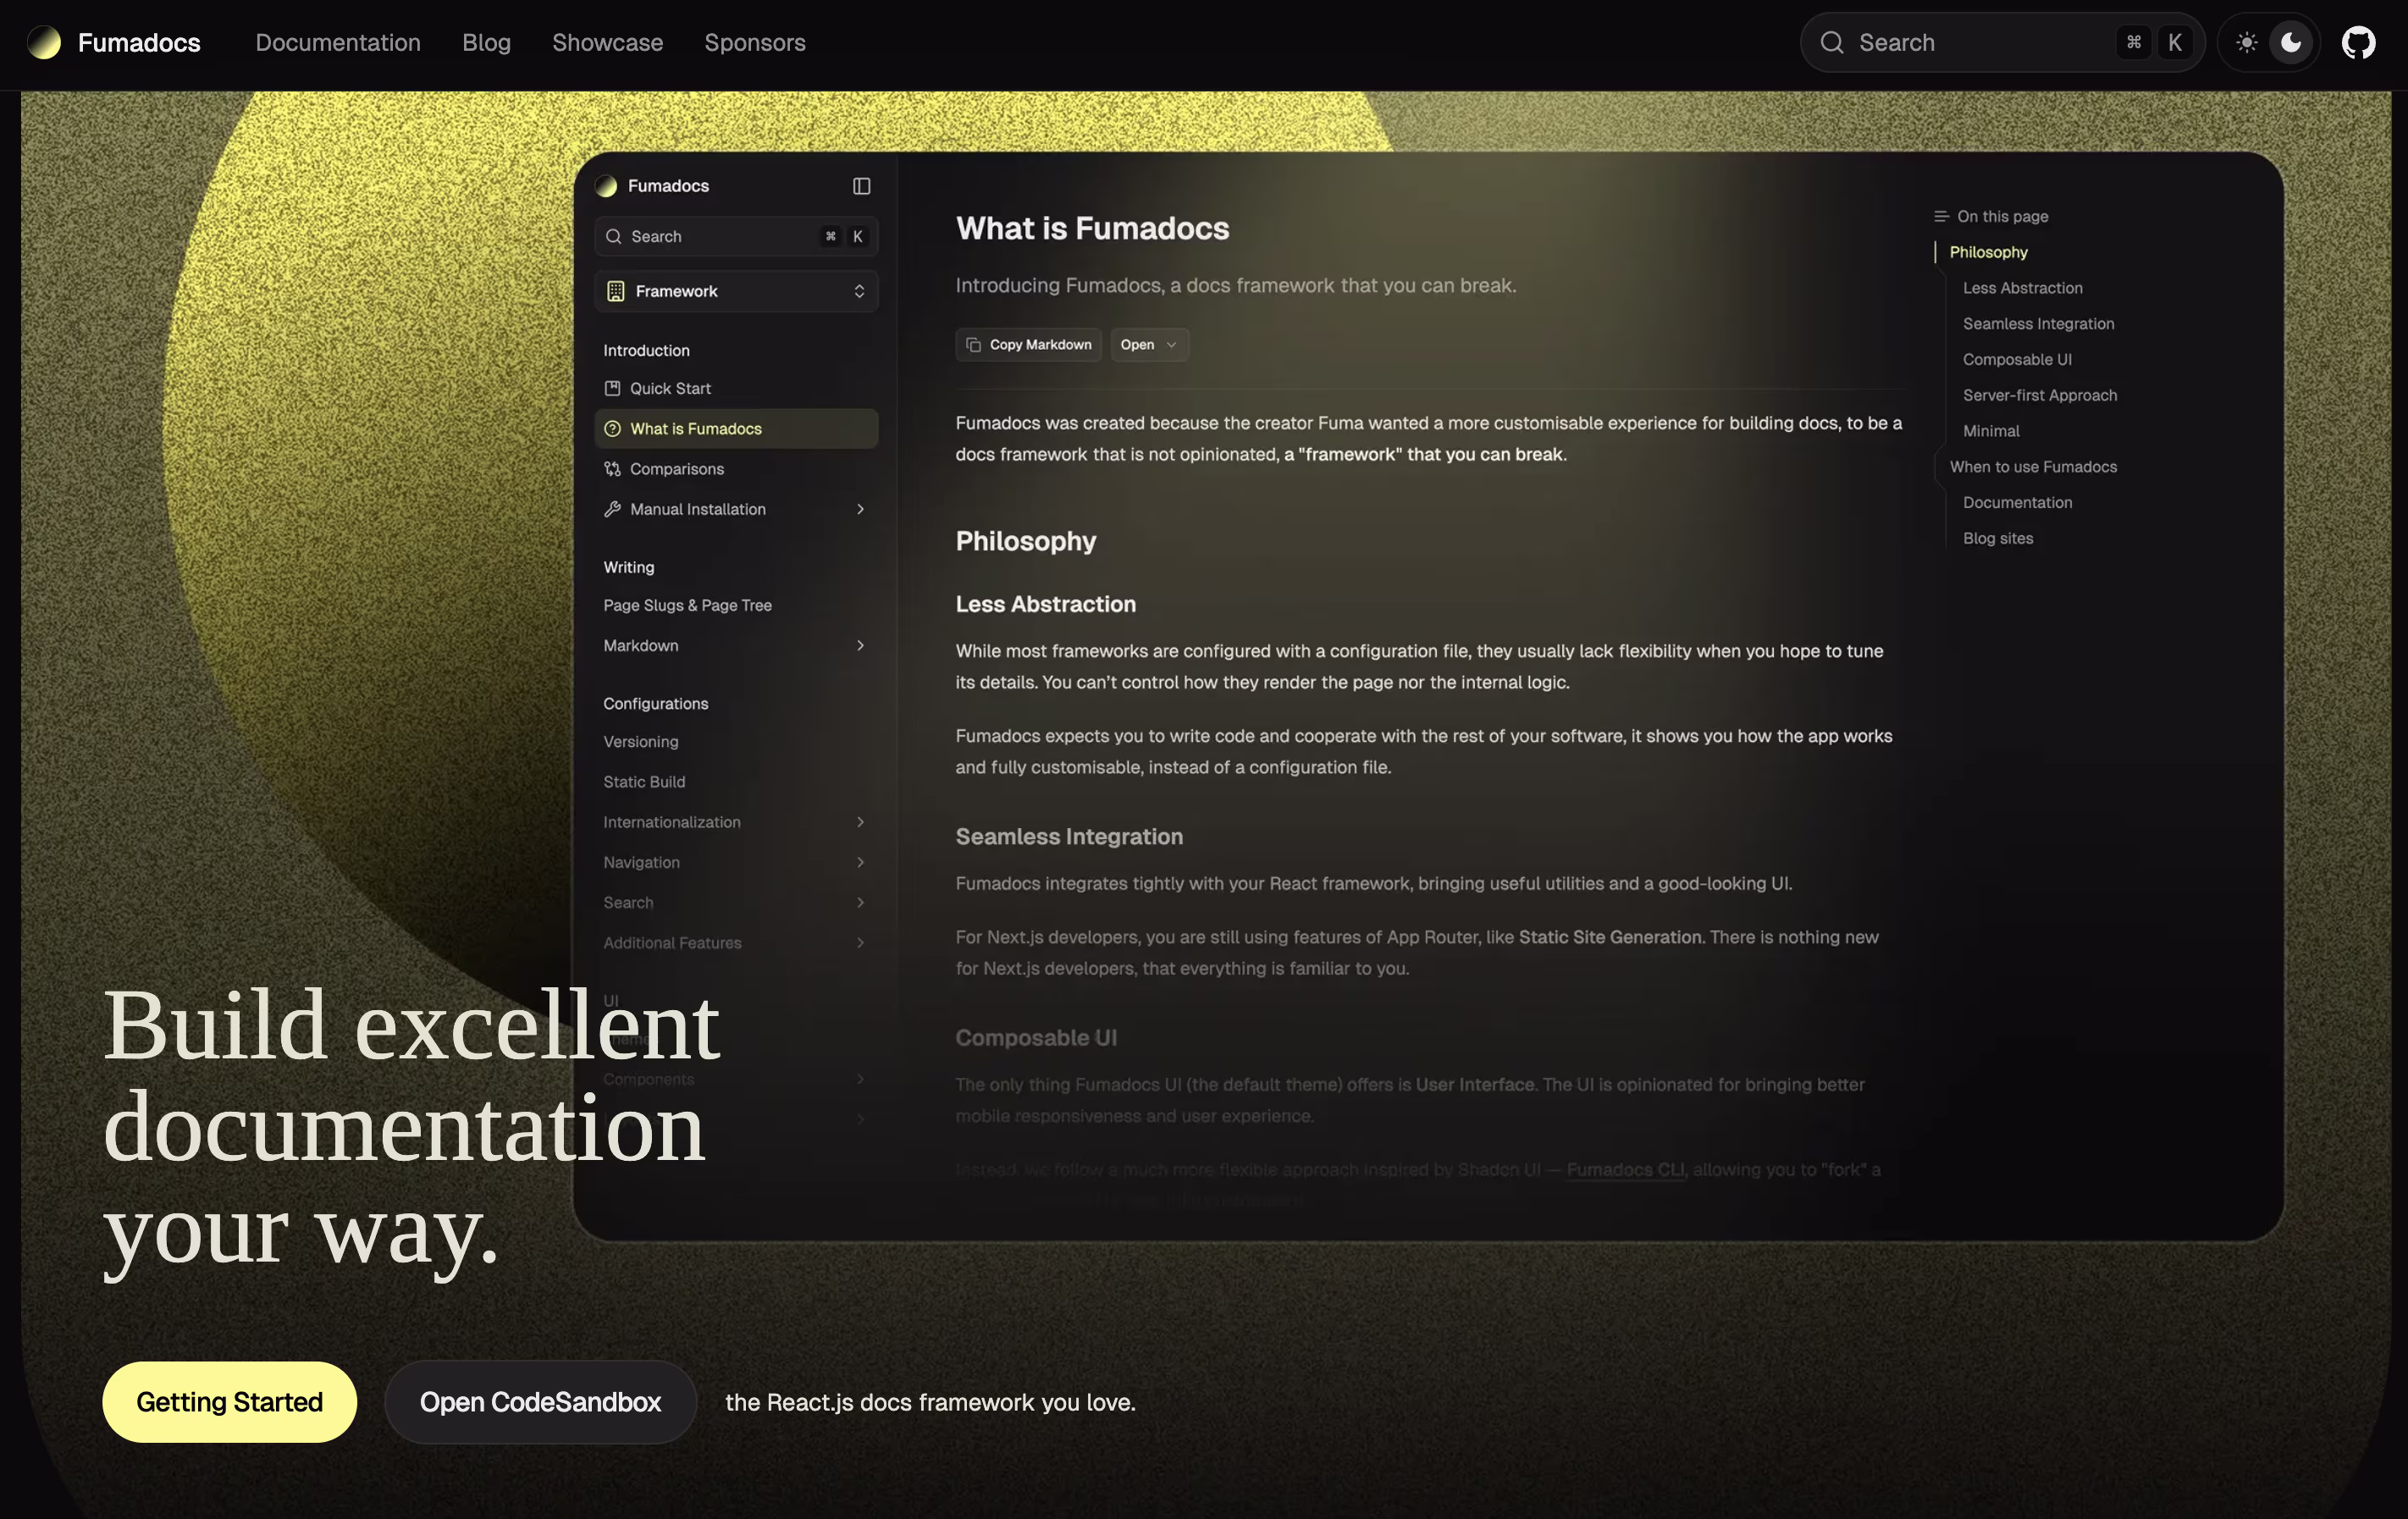The image size is (2408, 1519).
Task: Jump to Documentation in table of contents
Action: click(x=2016, y=502)
